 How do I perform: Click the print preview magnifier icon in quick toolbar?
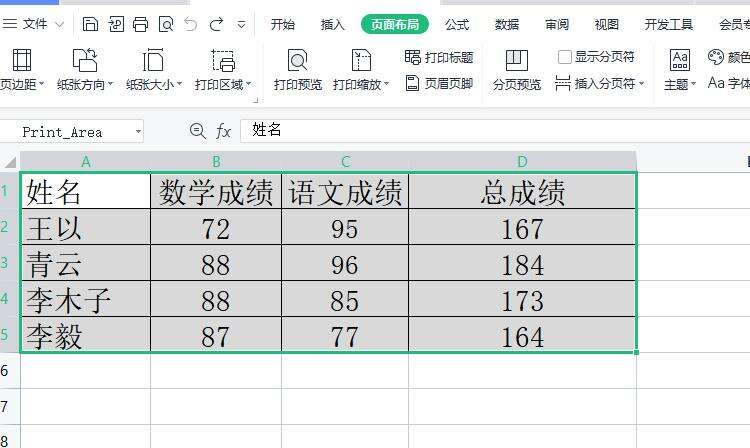(166, 24)
